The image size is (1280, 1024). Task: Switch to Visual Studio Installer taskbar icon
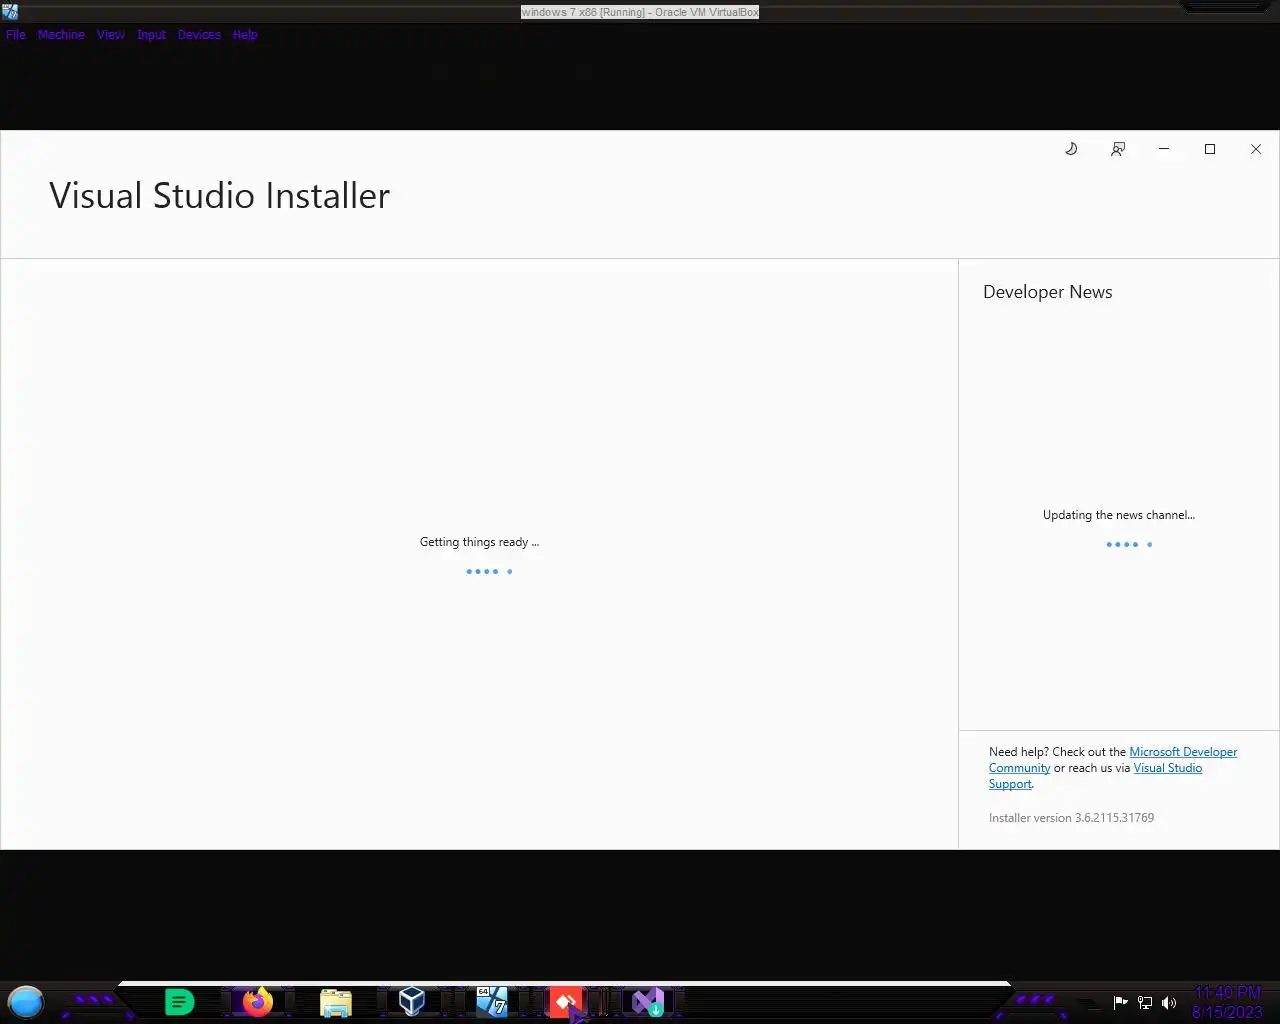[648, 1001]
